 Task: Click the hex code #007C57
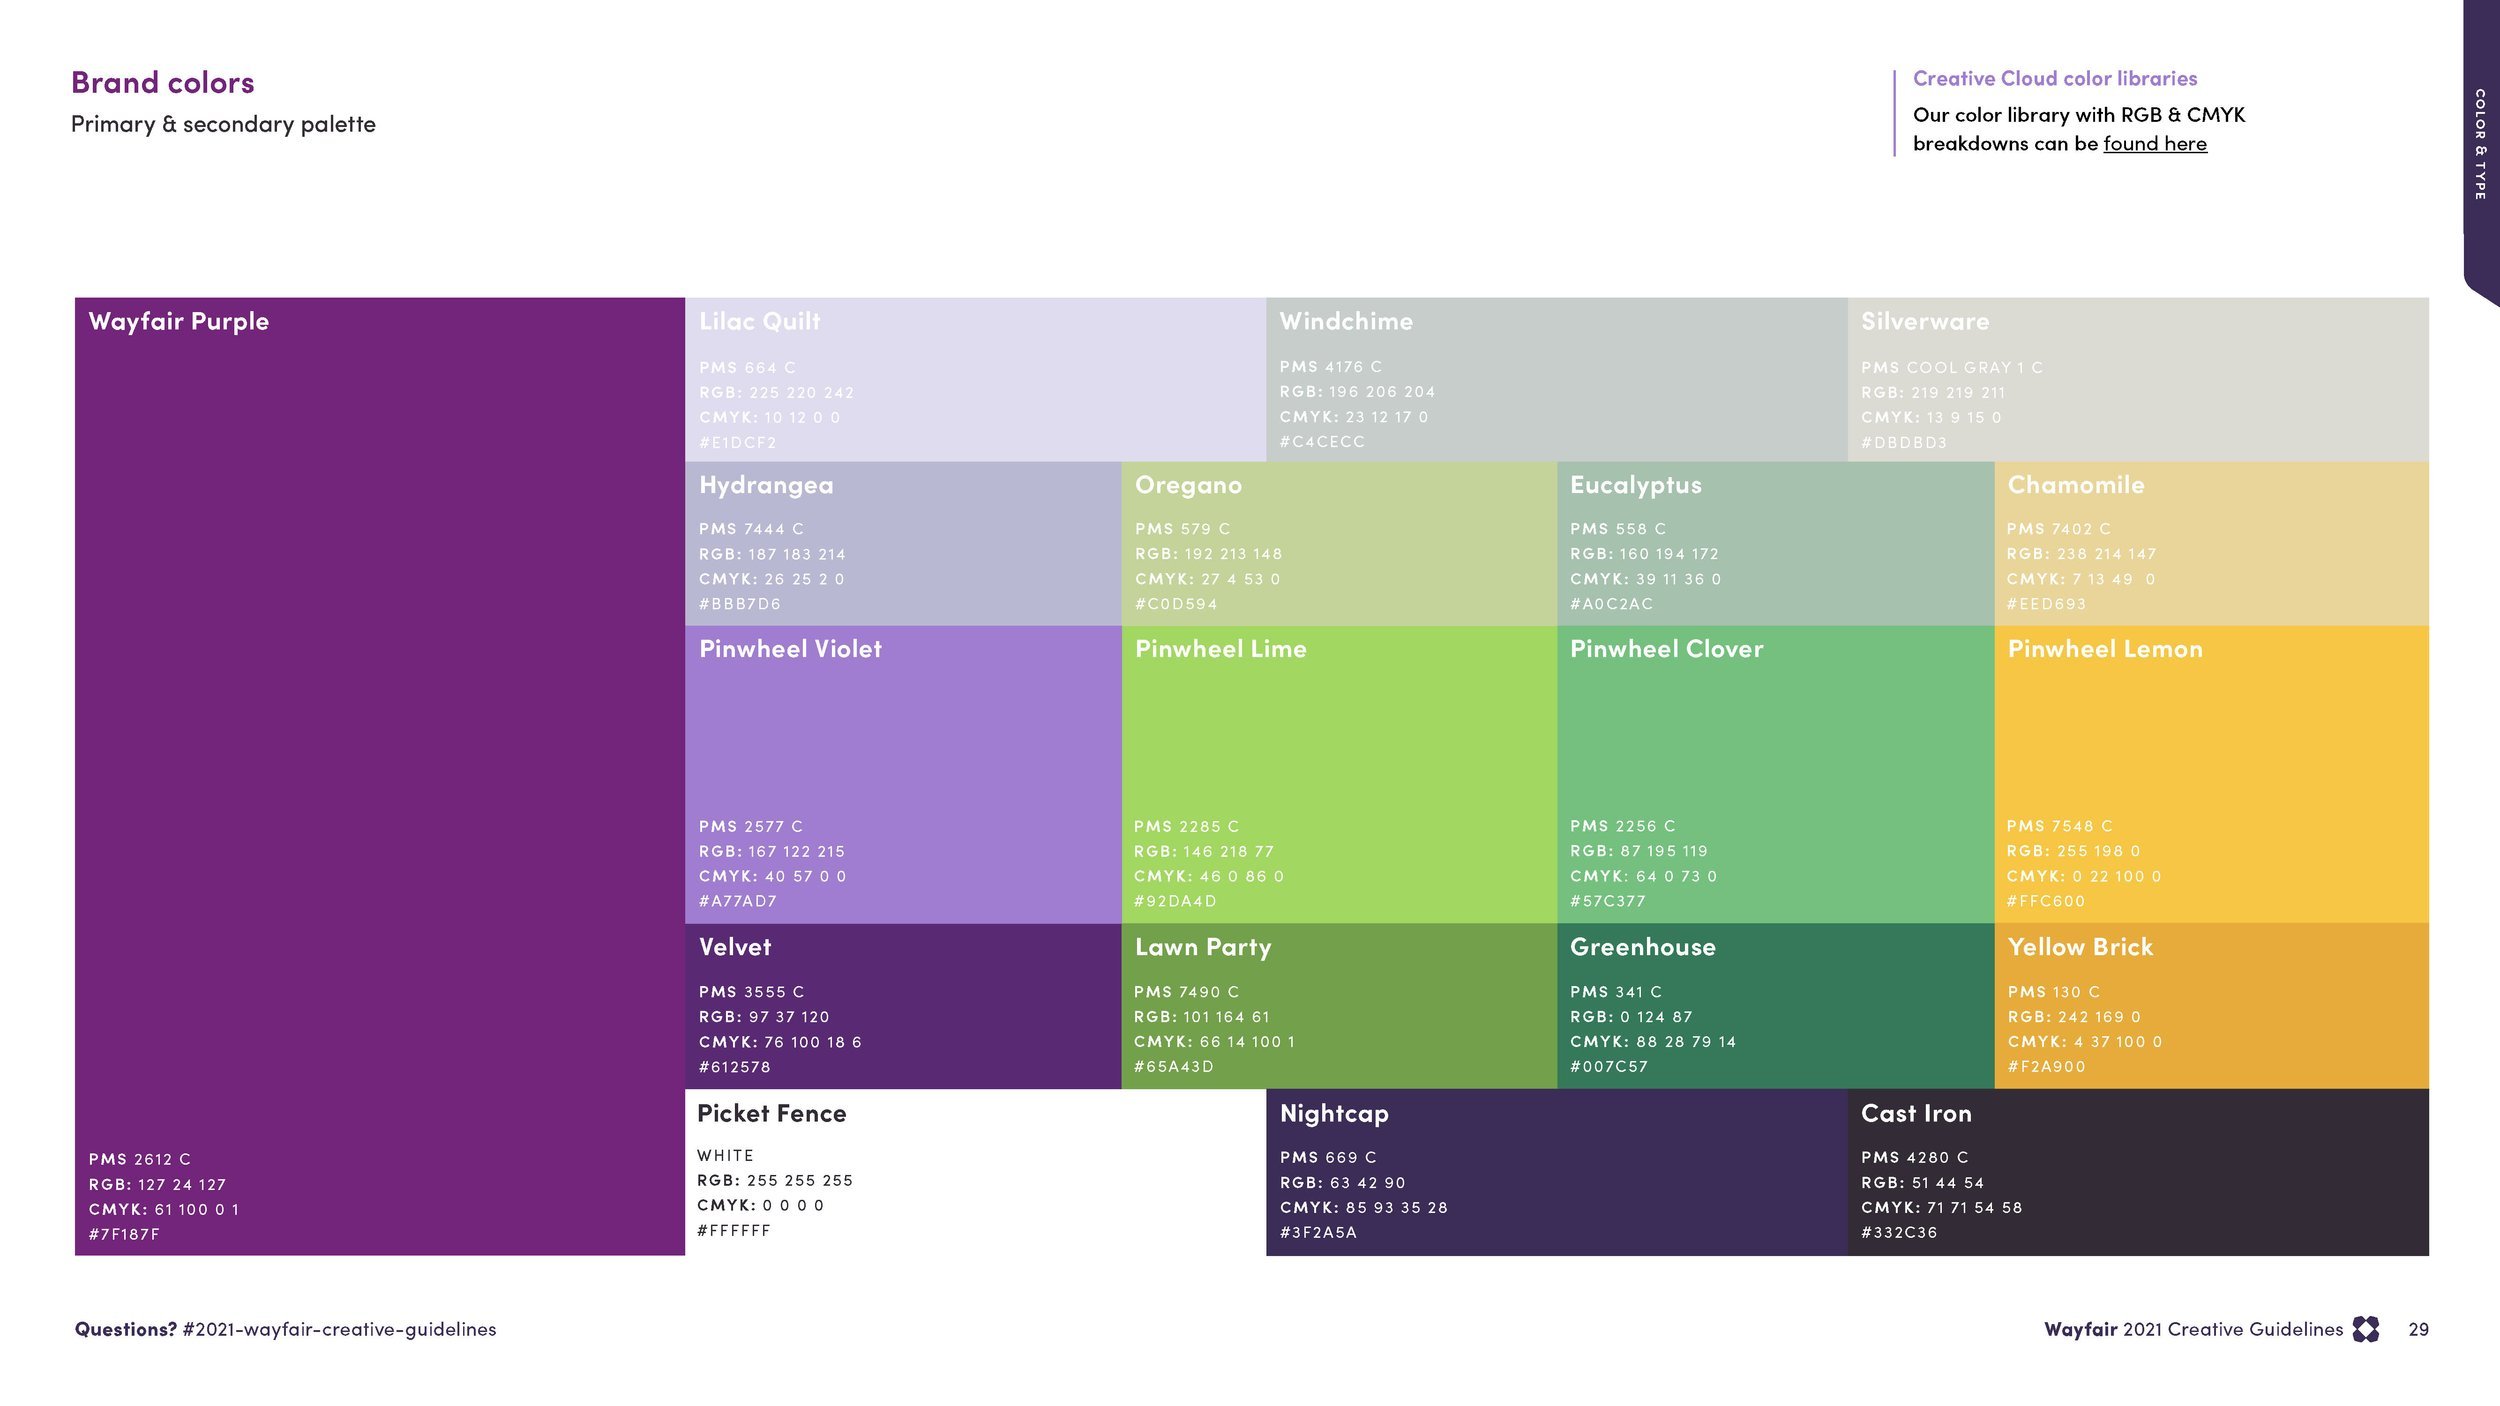click(1609, 1066)
